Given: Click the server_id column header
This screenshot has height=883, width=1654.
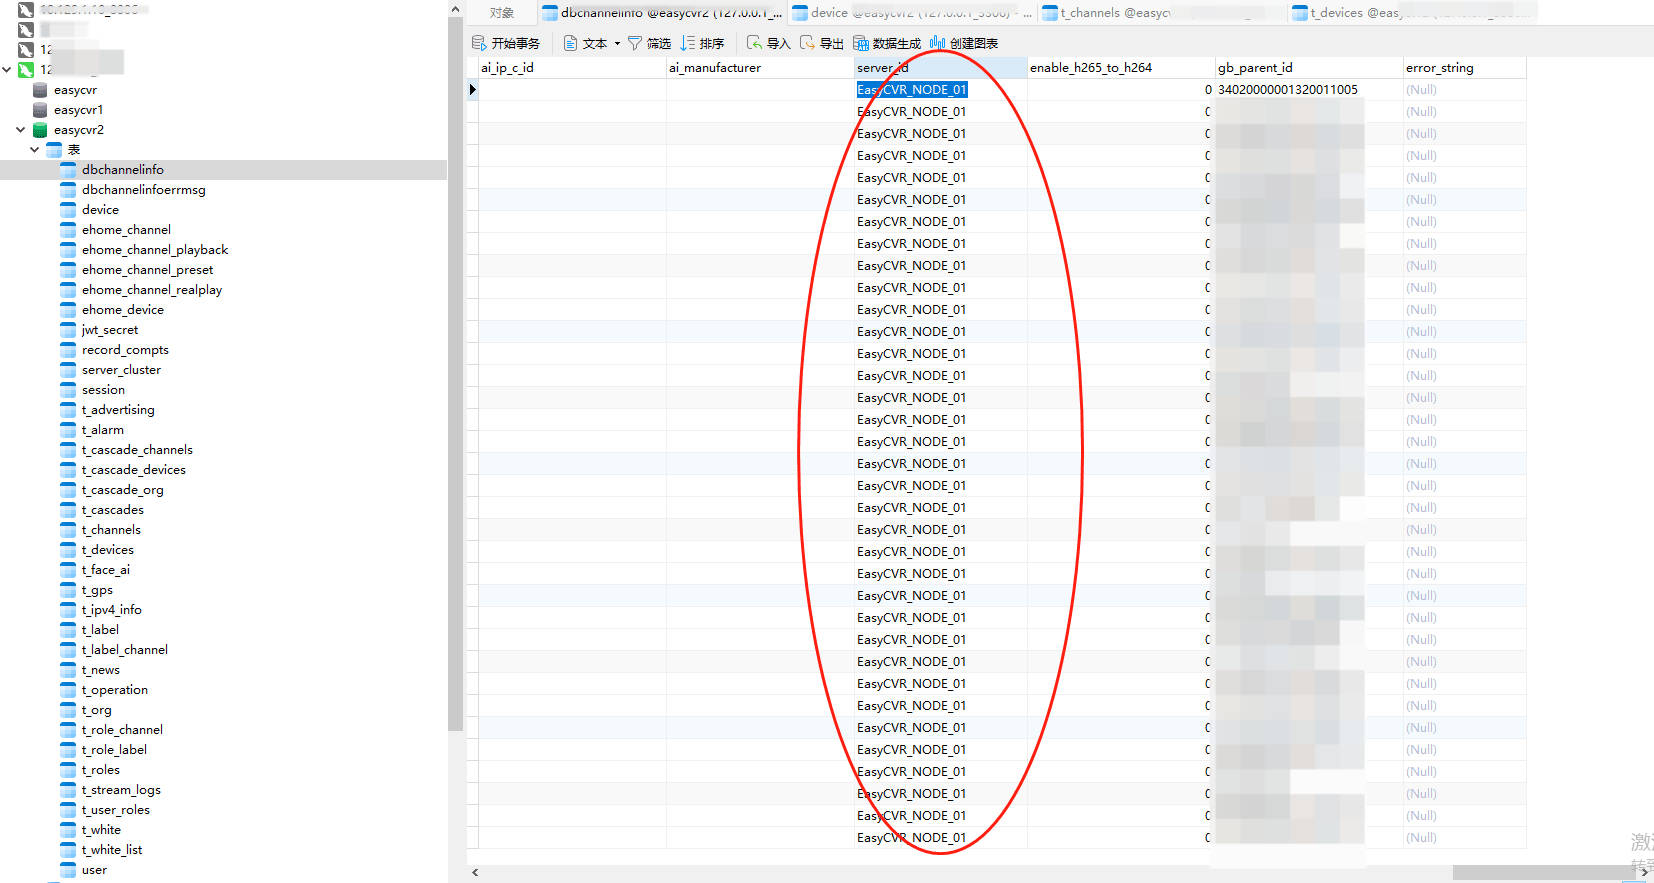Looking at the screenshot, I should [940, 68].
